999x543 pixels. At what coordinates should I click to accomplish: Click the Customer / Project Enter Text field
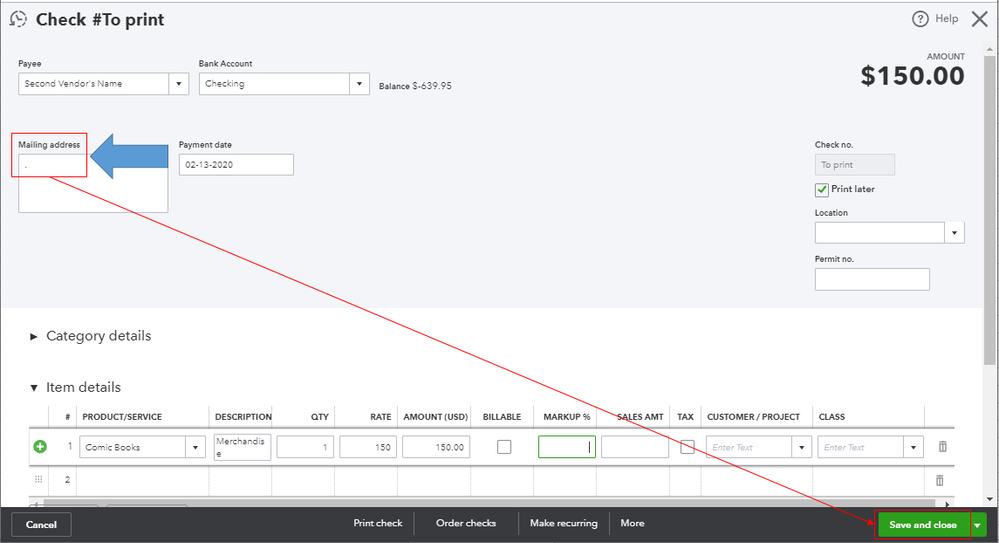coord(749,447)
